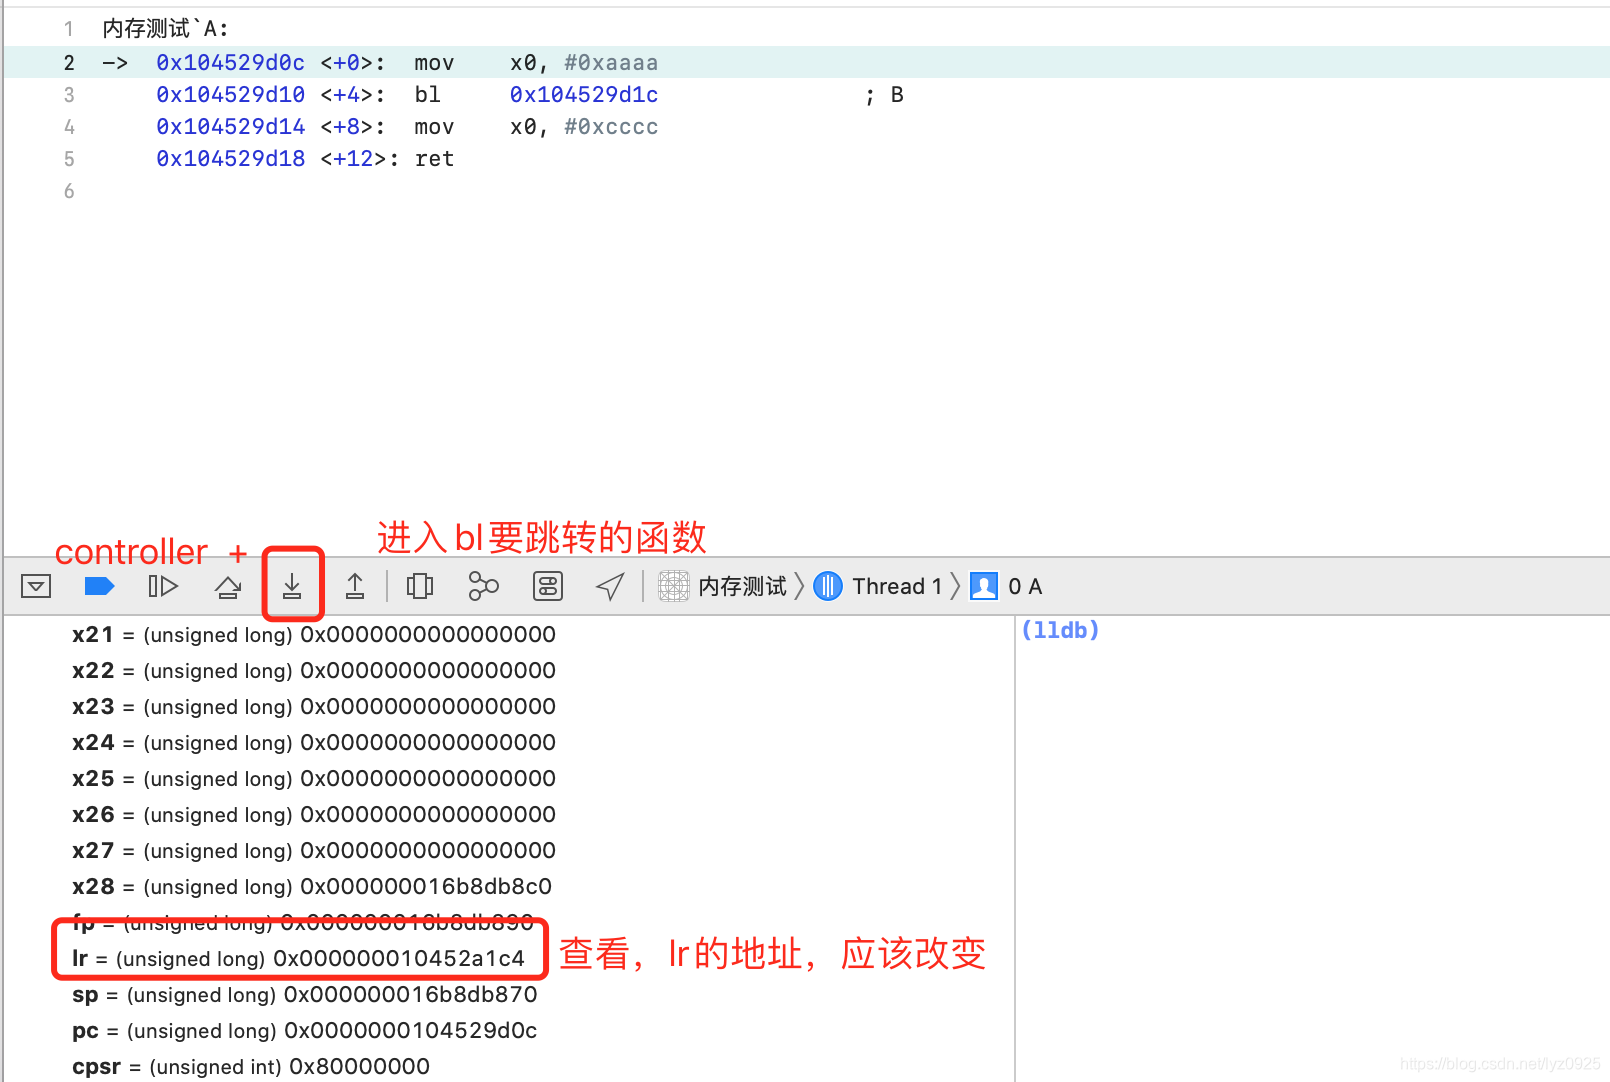Step into the bl target function
Image resolution: width=1610 pixels, height=1082 pixels.
(292, 586)
